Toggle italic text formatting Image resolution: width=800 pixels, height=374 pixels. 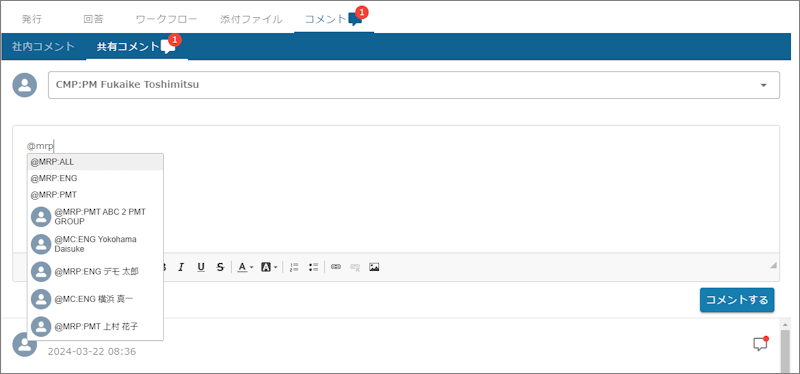pyautogui.click(x=181, y=267)
